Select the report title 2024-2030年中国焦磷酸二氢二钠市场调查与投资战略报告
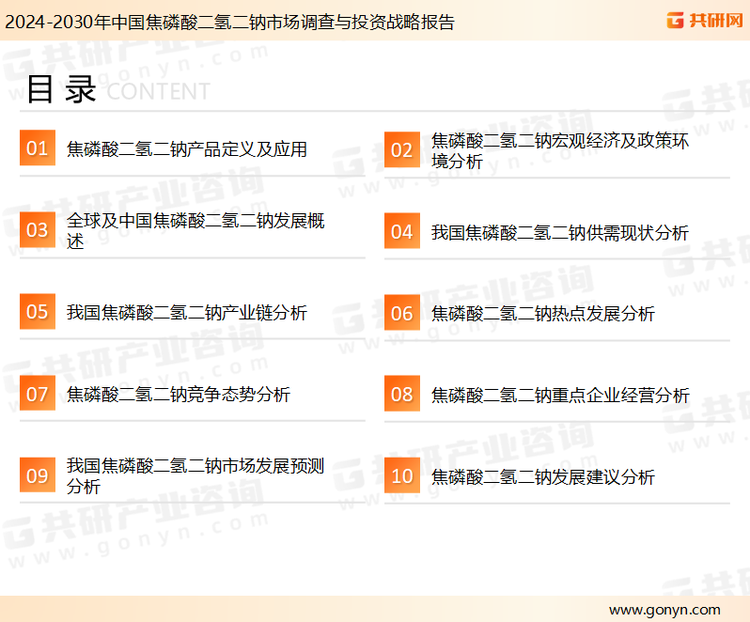This screenshot has width=750, height=622. pyautogui.click(x=229, y=22)
